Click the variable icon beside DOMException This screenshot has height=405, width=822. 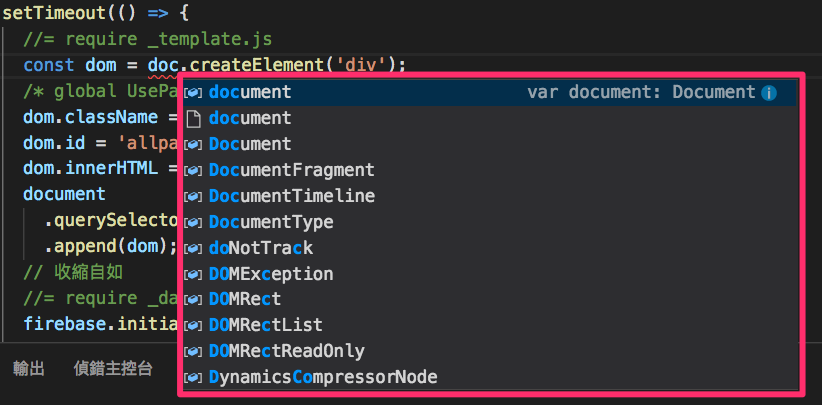pyautogui.click(x=194, y=275)
